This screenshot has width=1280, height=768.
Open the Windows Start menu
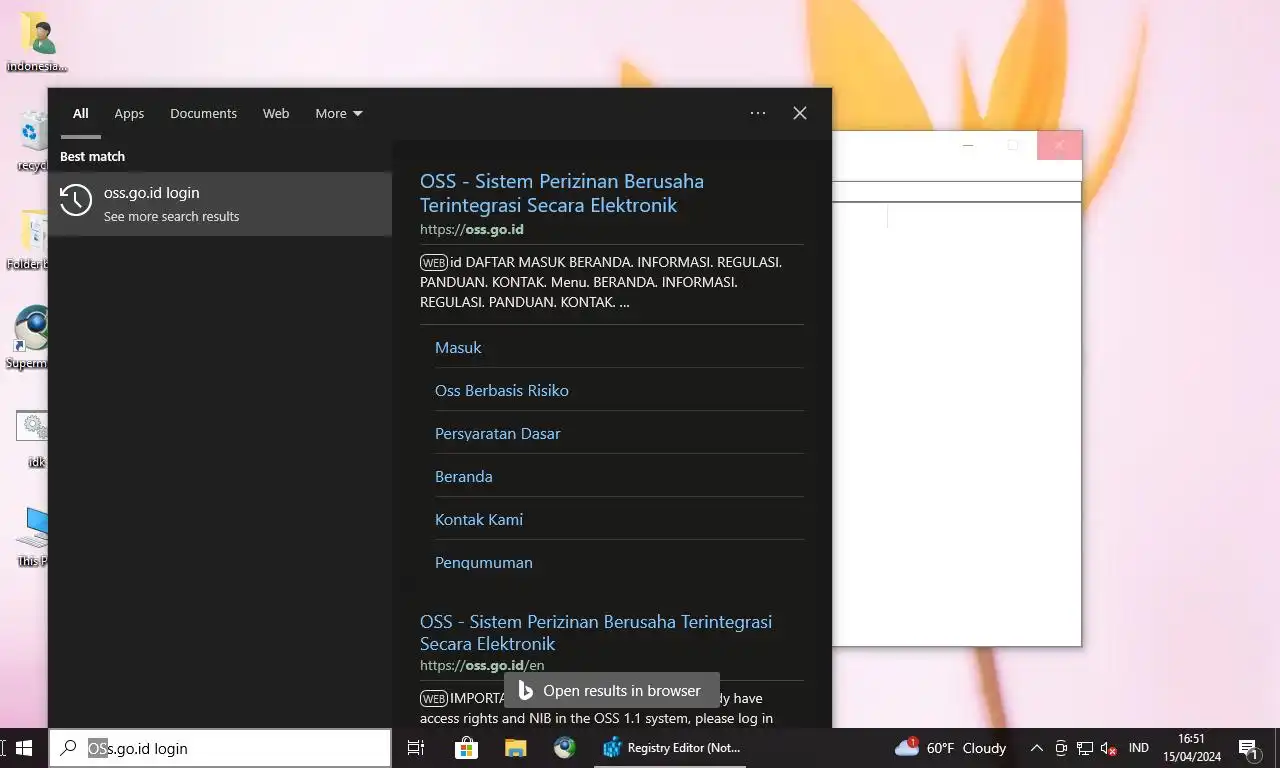(24, 748)
